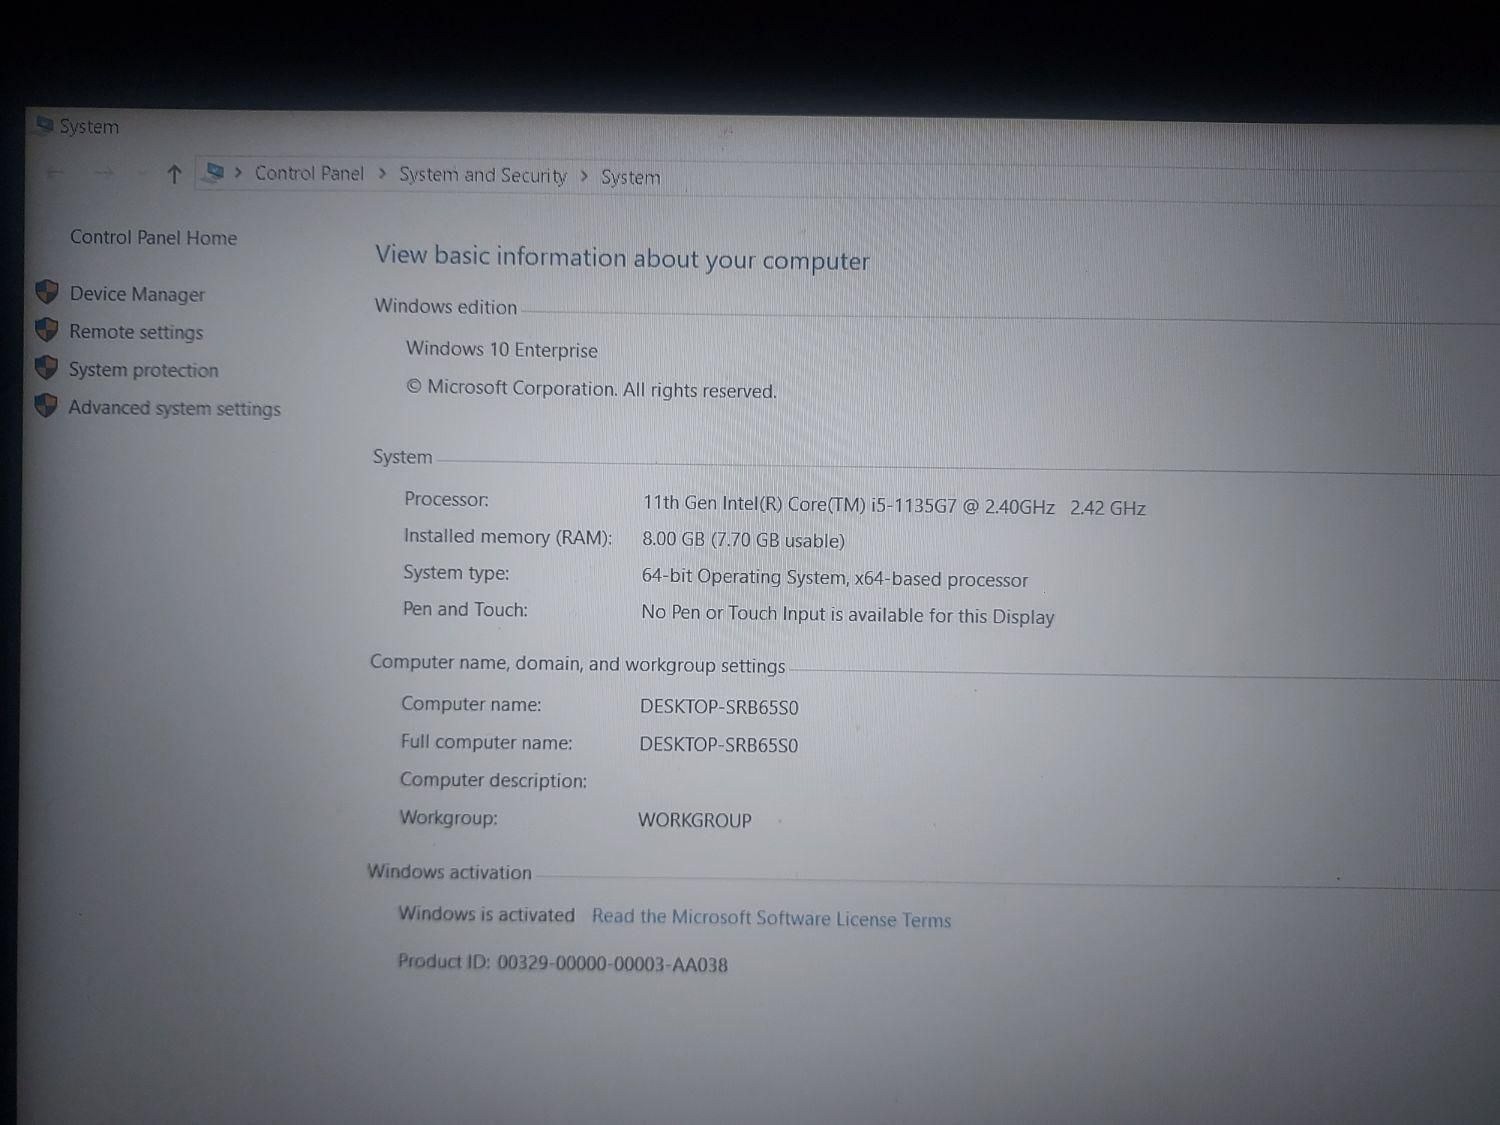The width and height of the screenshot is (1500, 1125).
Task: Expand the chevron after Control Panel breadcrumb
Action: tap(382, 174)
